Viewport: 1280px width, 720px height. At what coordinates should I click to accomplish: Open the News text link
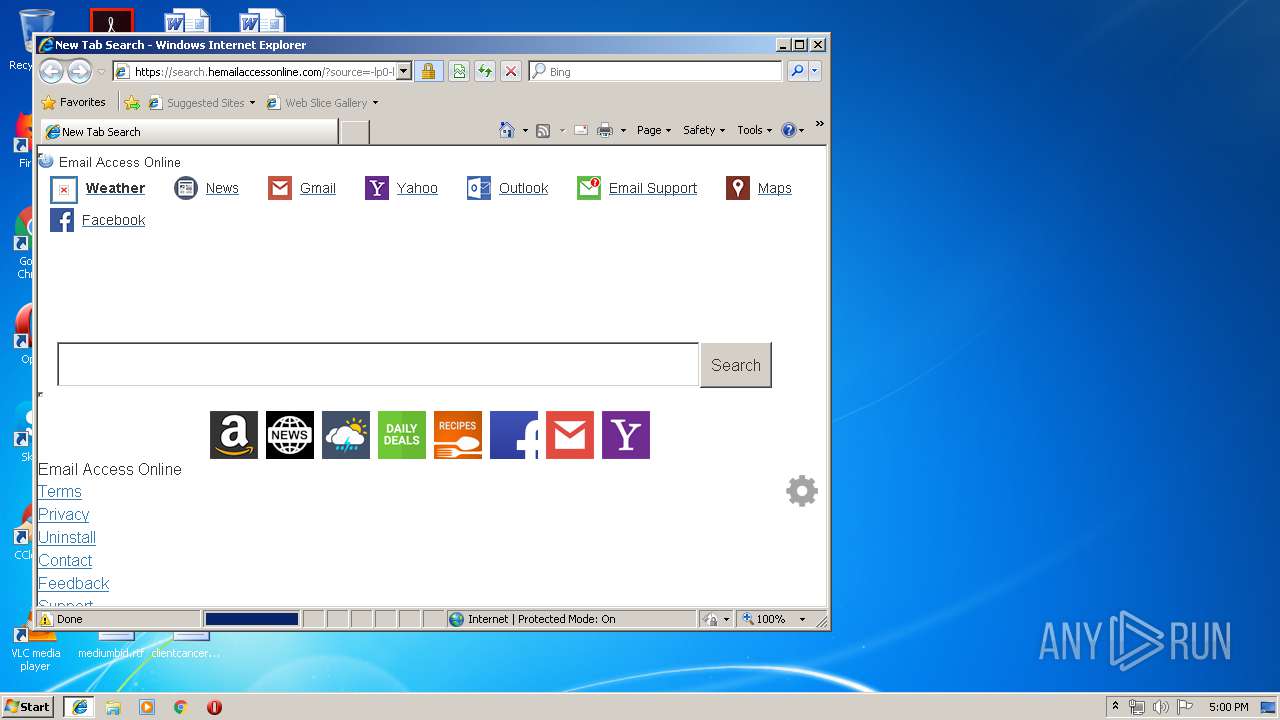222,188
